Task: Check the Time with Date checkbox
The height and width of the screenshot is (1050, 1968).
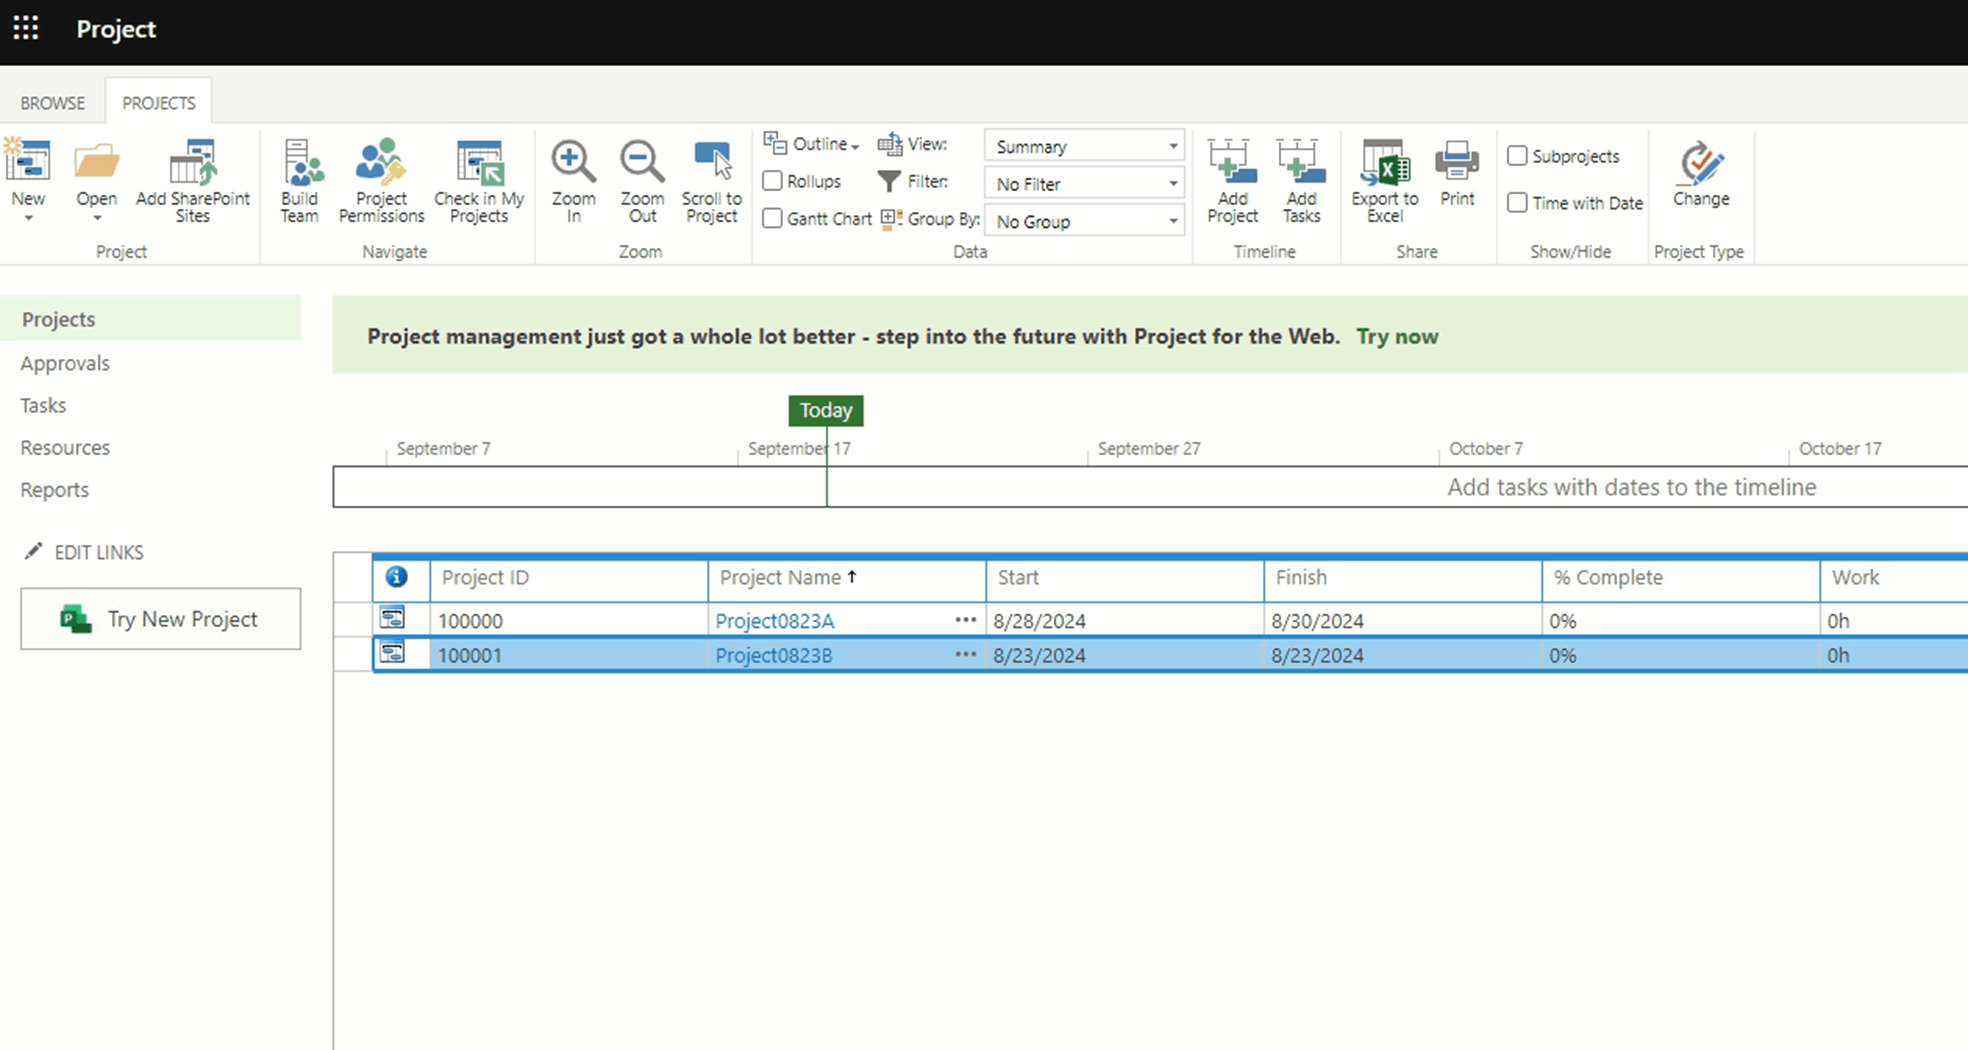Action: (x=1517, y=203)
